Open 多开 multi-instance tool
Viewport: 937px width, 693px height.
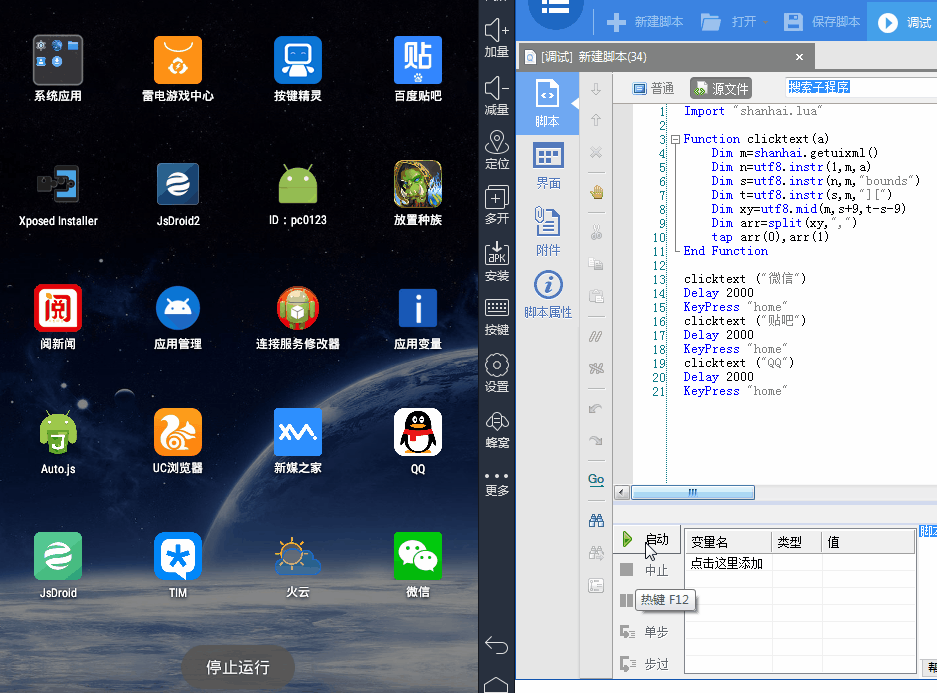[497, 205]
